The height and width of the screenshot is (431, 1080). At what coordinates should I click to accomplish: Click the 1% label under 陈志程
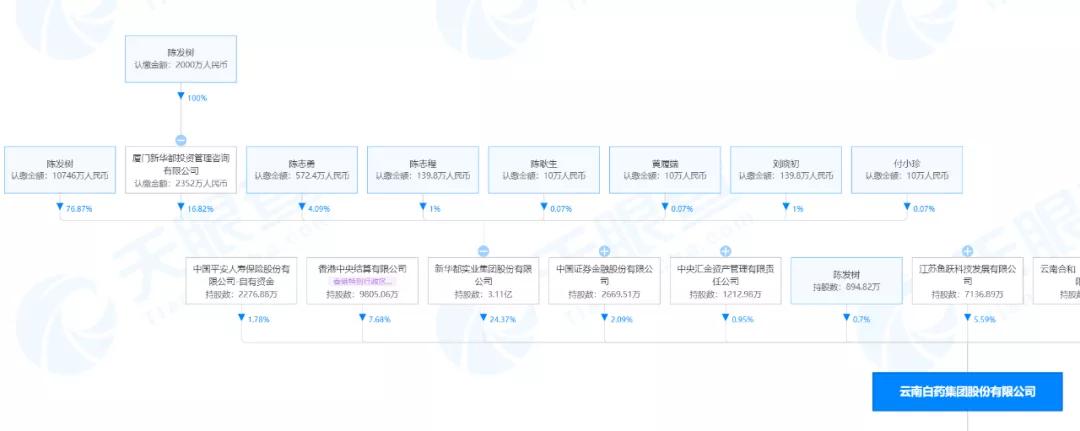[435, 209]
